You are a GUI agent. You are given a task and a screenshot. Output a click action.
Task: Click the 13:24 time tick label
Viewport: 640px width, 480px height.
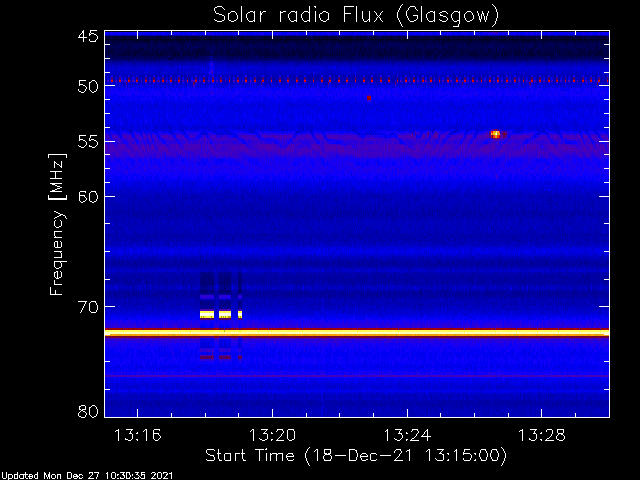407,435
